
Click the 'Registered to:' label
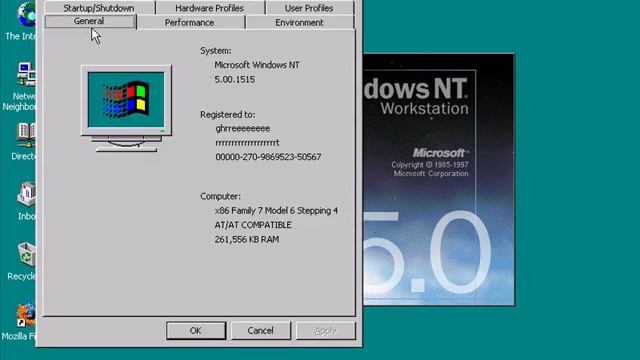(227, 115)
